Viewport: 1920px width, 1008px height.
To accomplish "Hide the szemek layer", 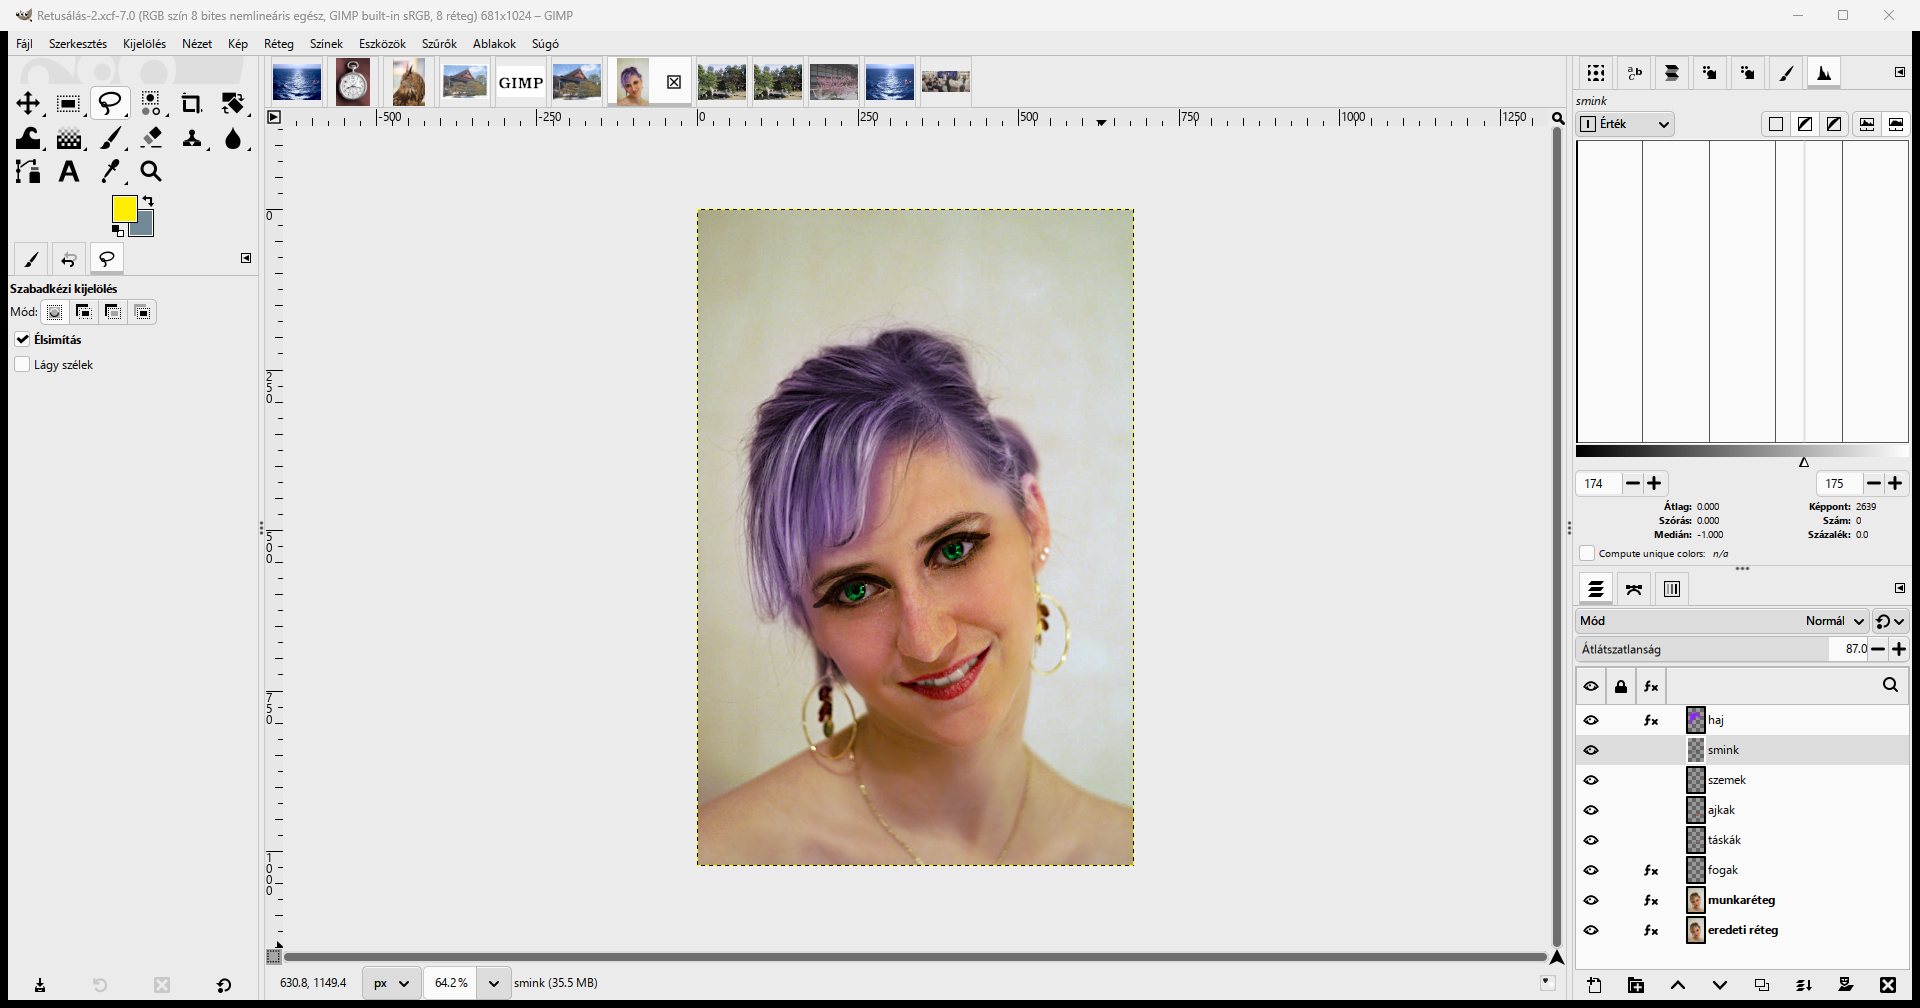I will point(1591,780).
